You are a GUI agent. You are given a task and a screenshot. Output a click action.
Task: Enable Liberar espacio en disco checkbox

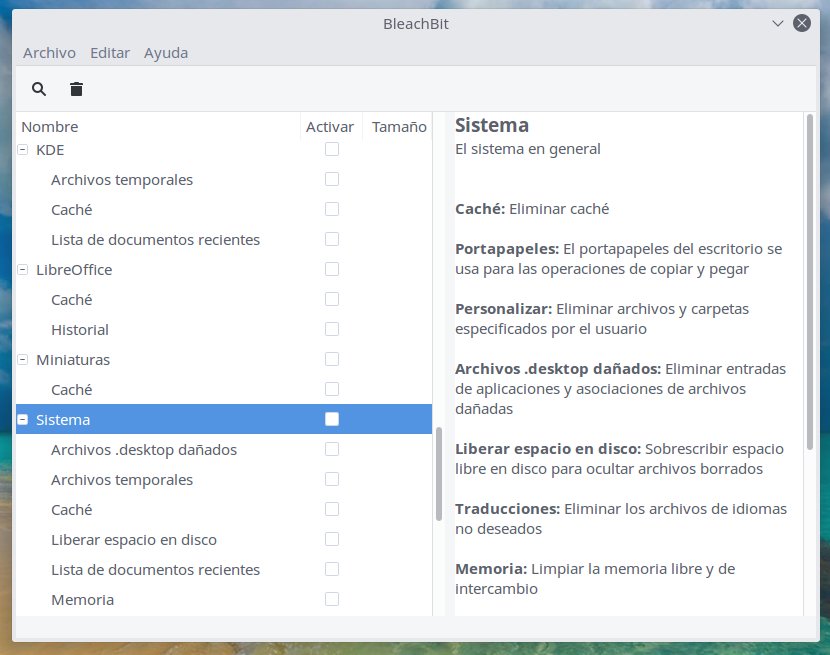click(332, 539)
